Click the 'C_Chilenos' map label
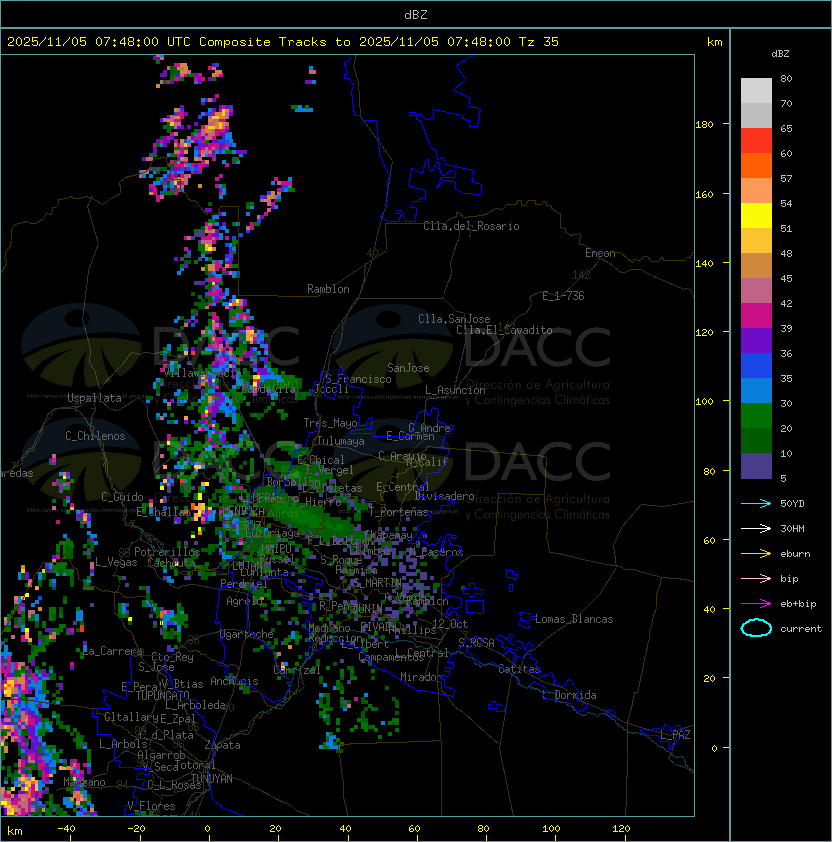This screenshot has width=832, height=842. 95,436
